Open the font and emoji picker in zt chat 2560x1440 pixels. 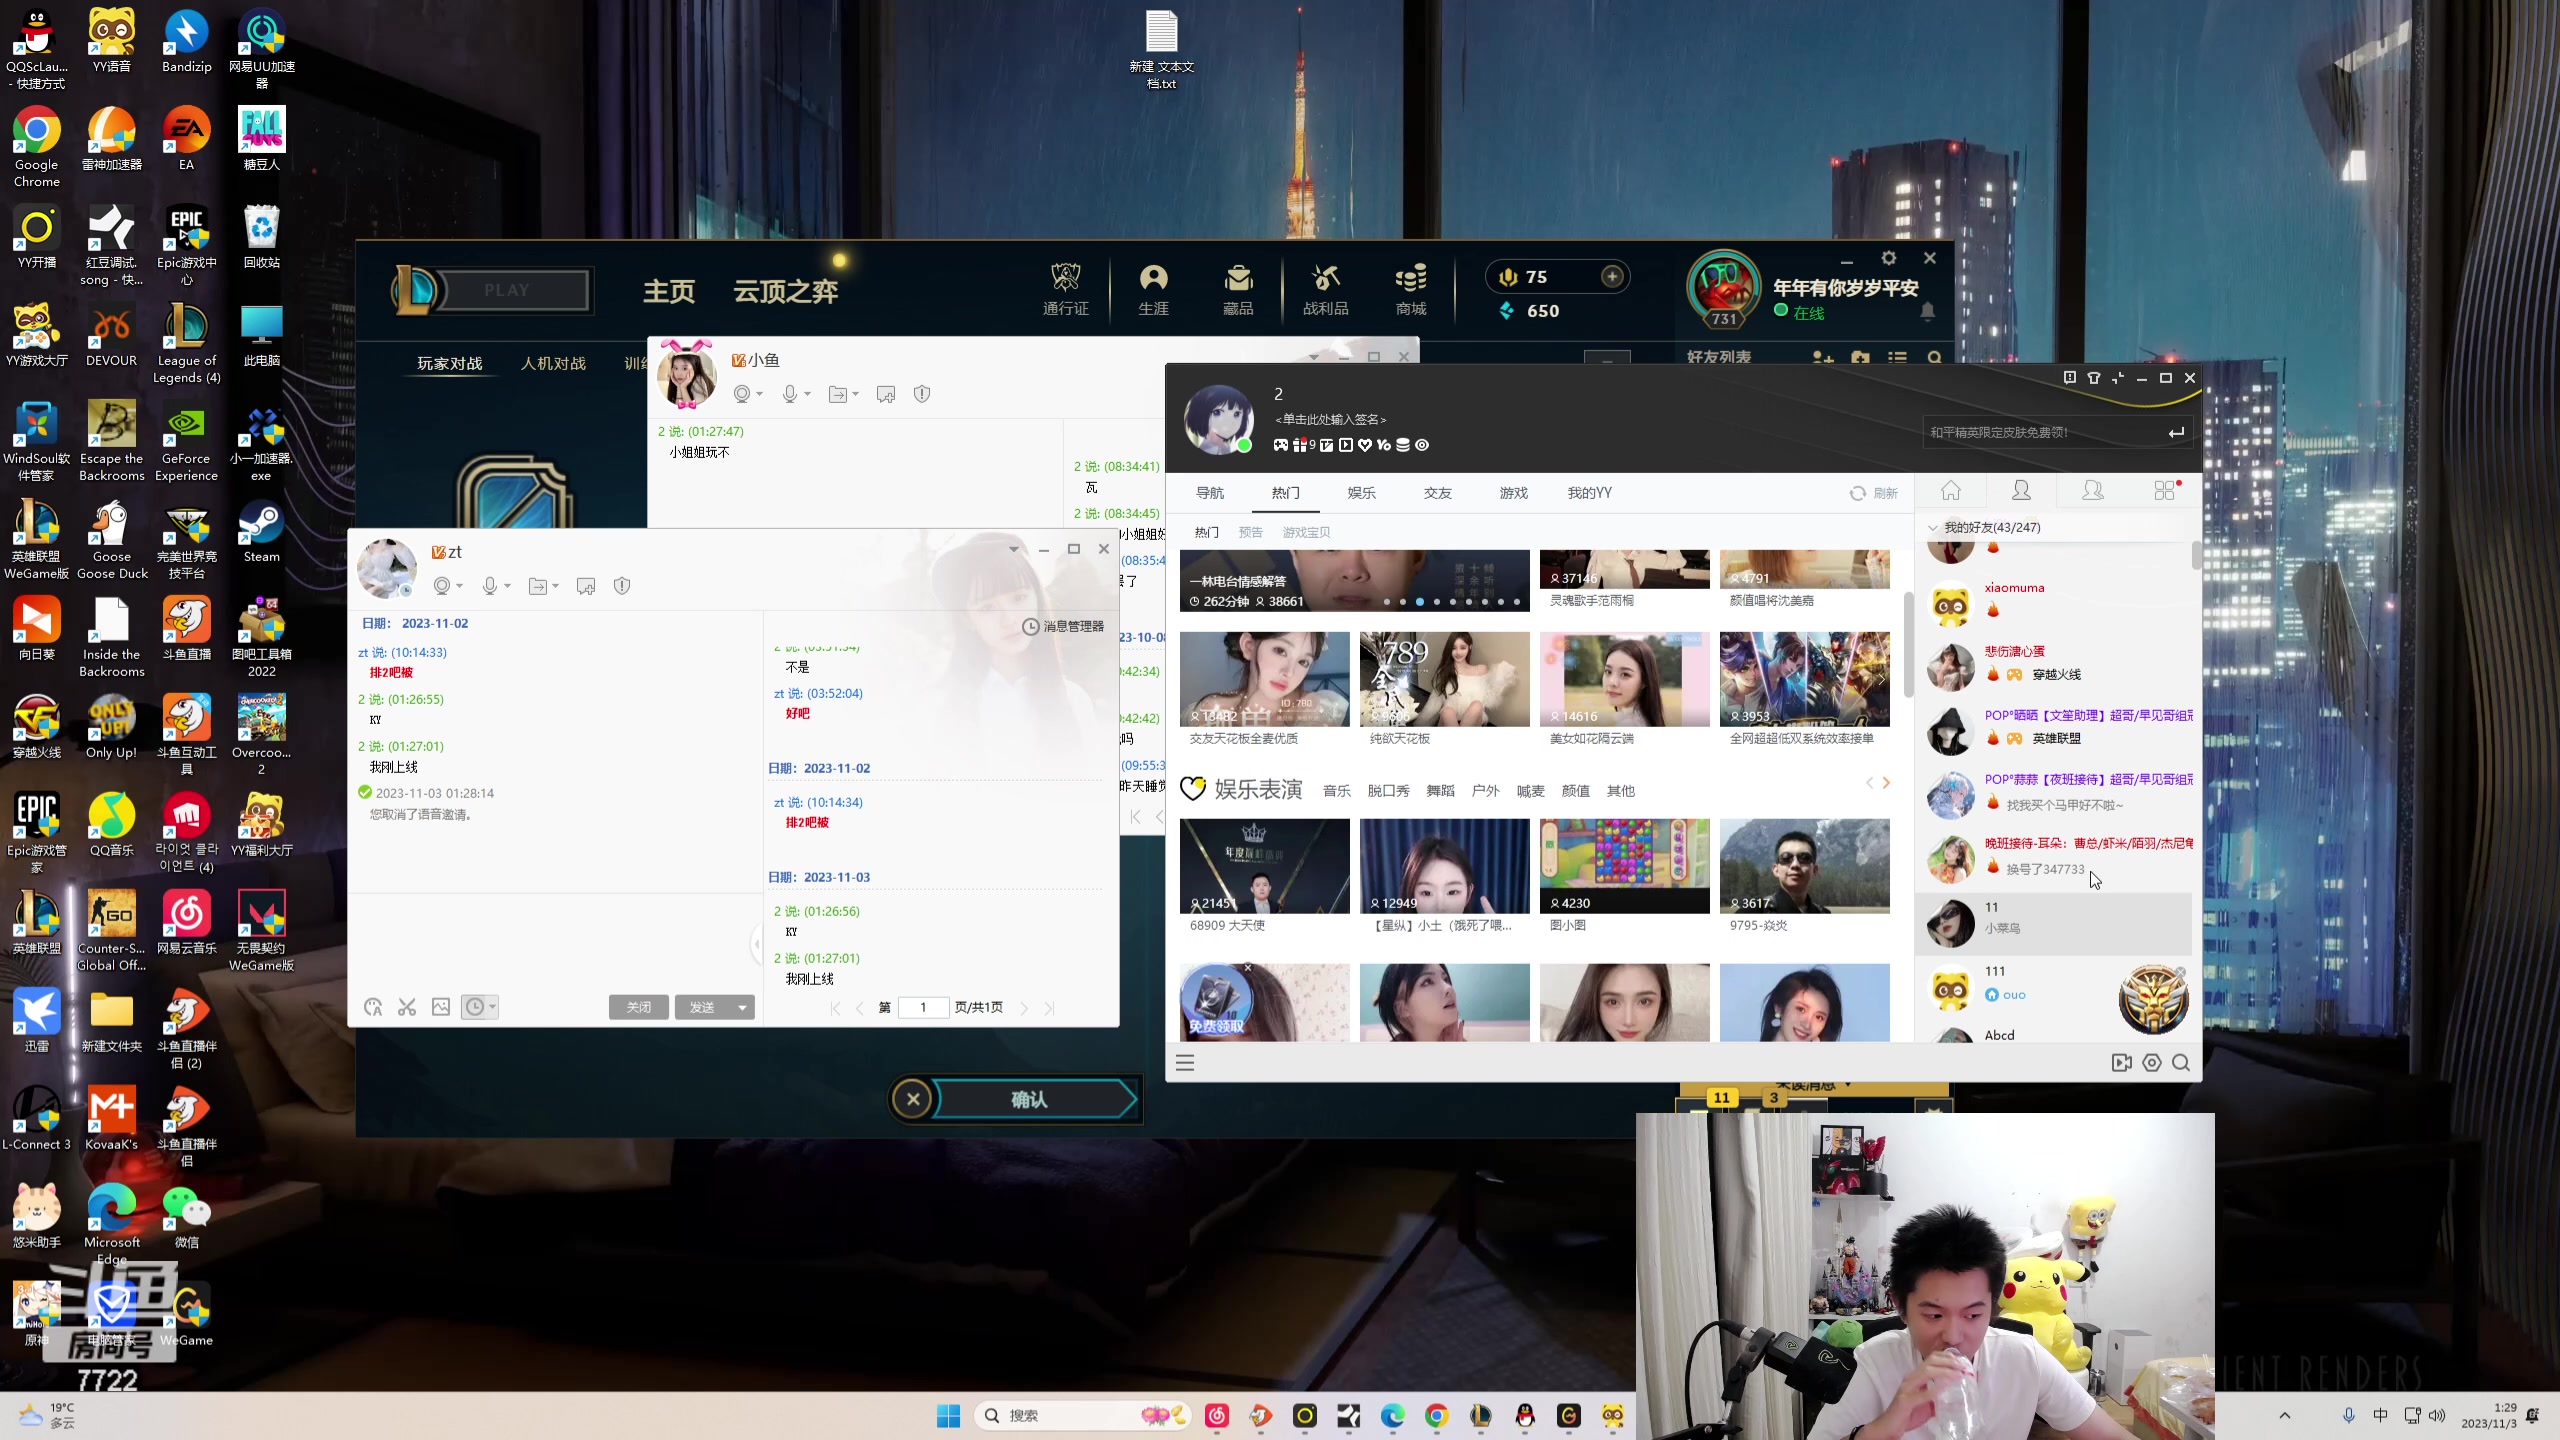coord(373,1007)
